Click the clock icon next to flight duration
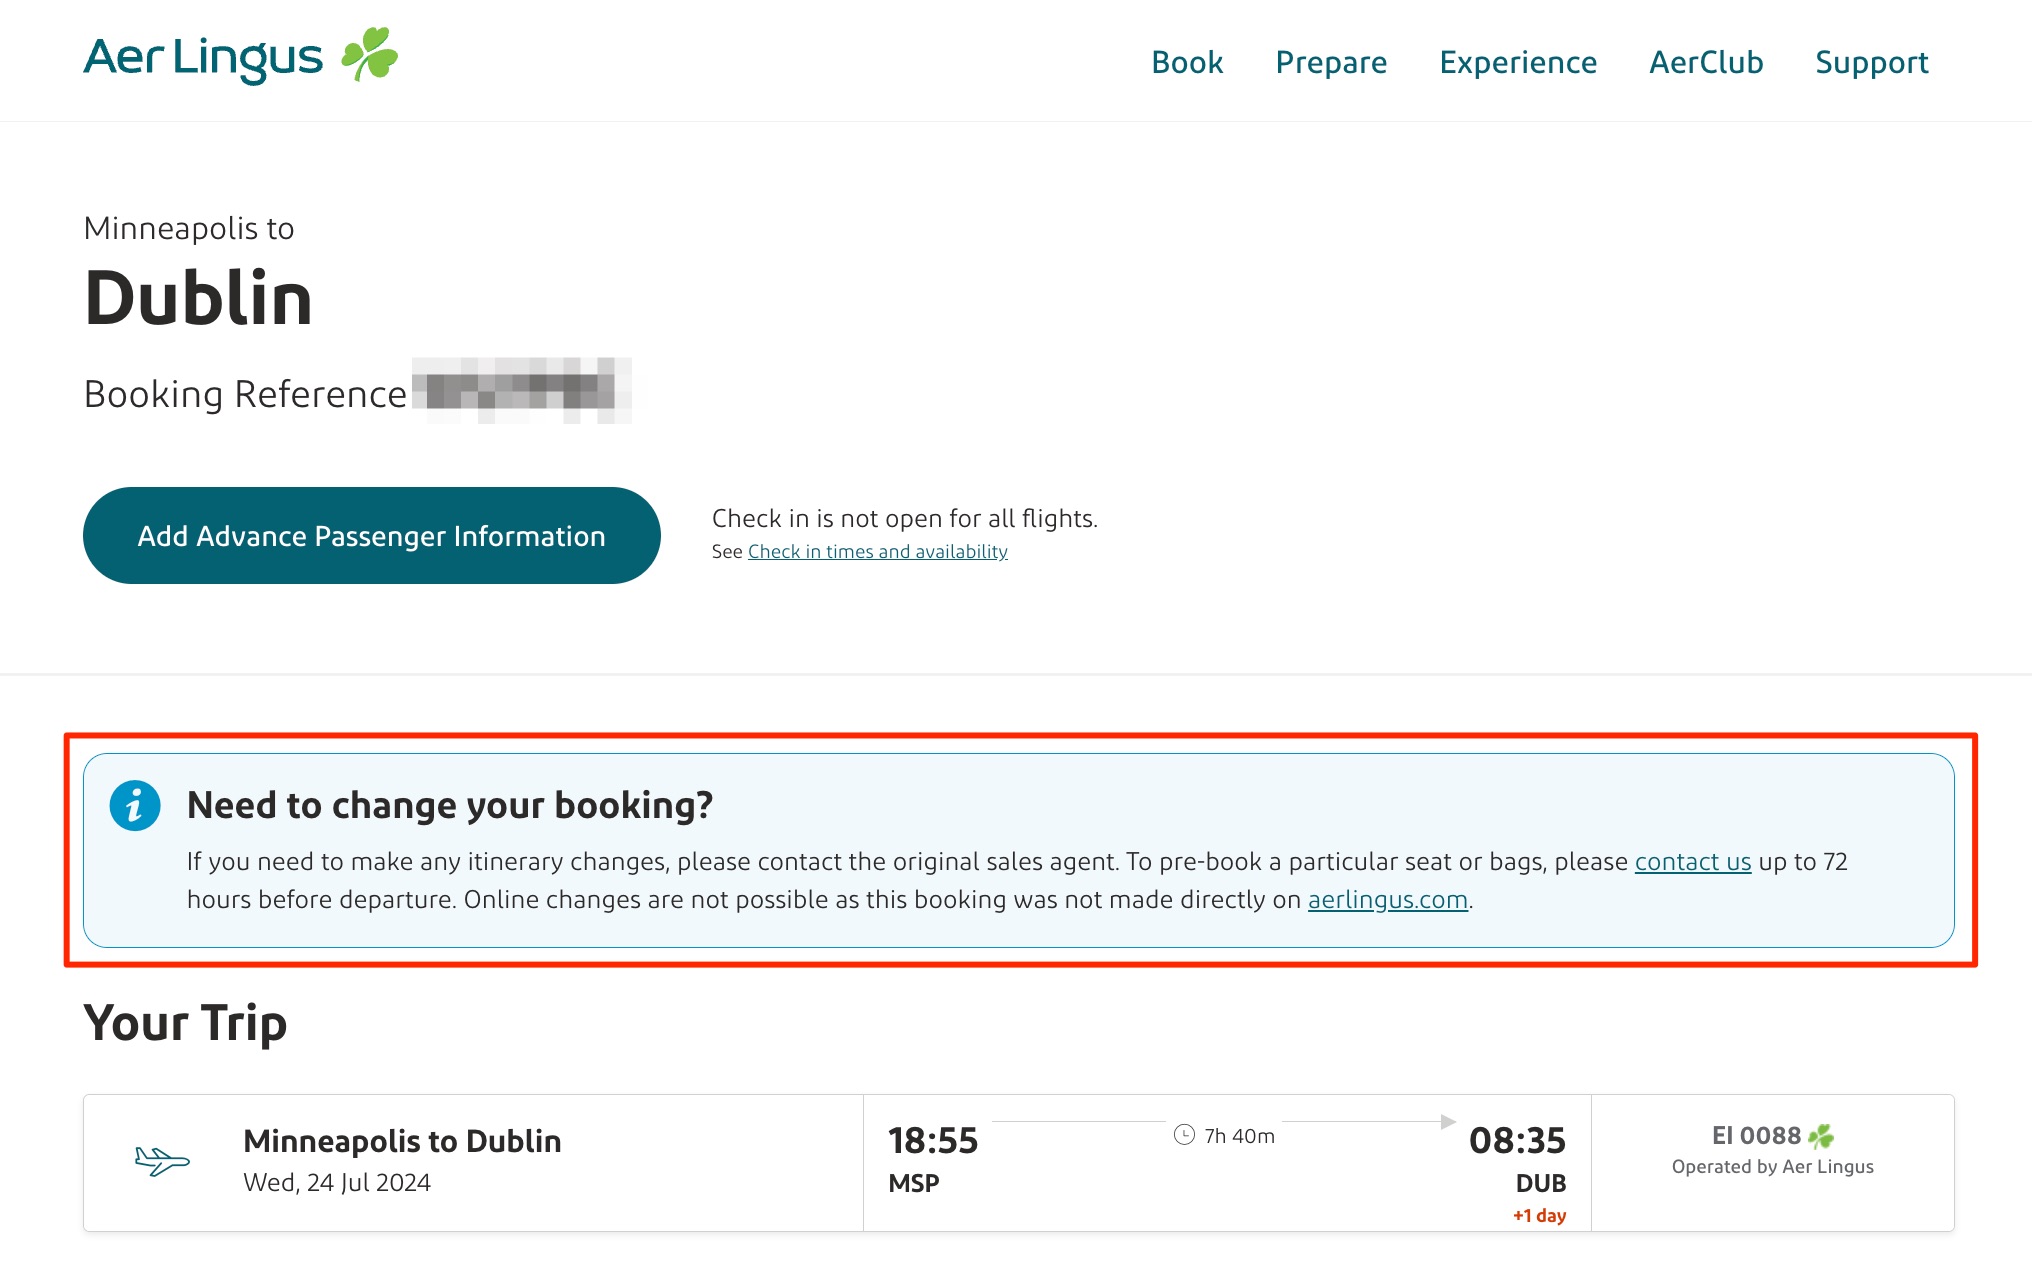This screenshot has height=1276, width=2032. pos(1185,1135)
